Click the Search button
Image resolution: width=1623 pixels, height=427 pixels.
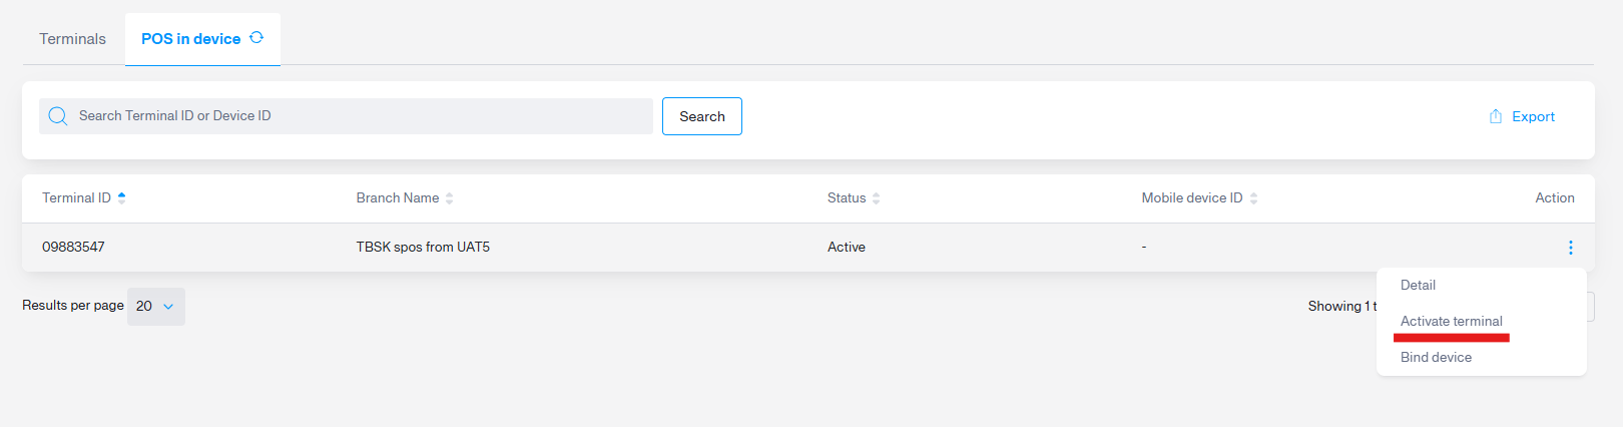tap(702, 116)
